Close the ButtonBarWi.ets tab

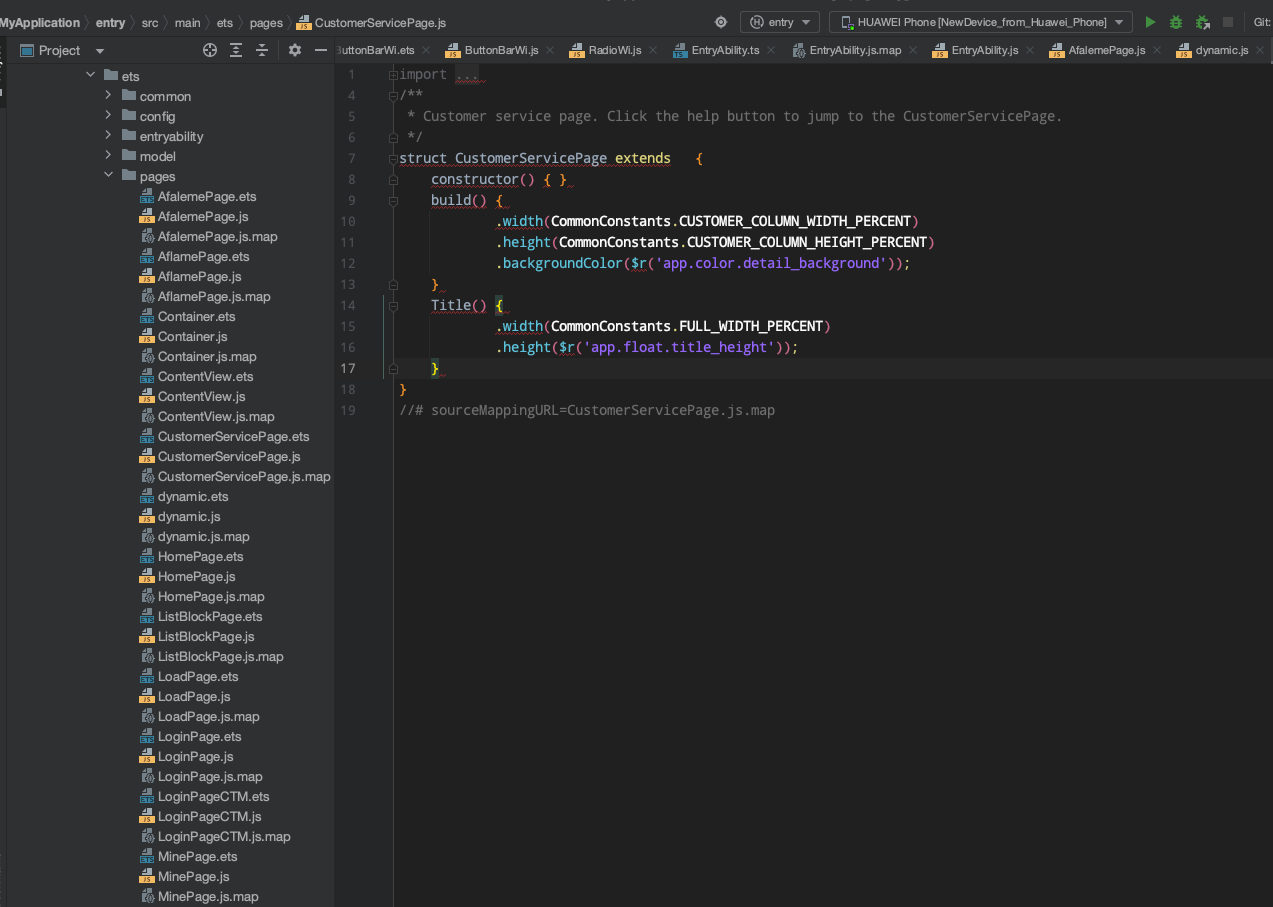[x=426, y=50]
